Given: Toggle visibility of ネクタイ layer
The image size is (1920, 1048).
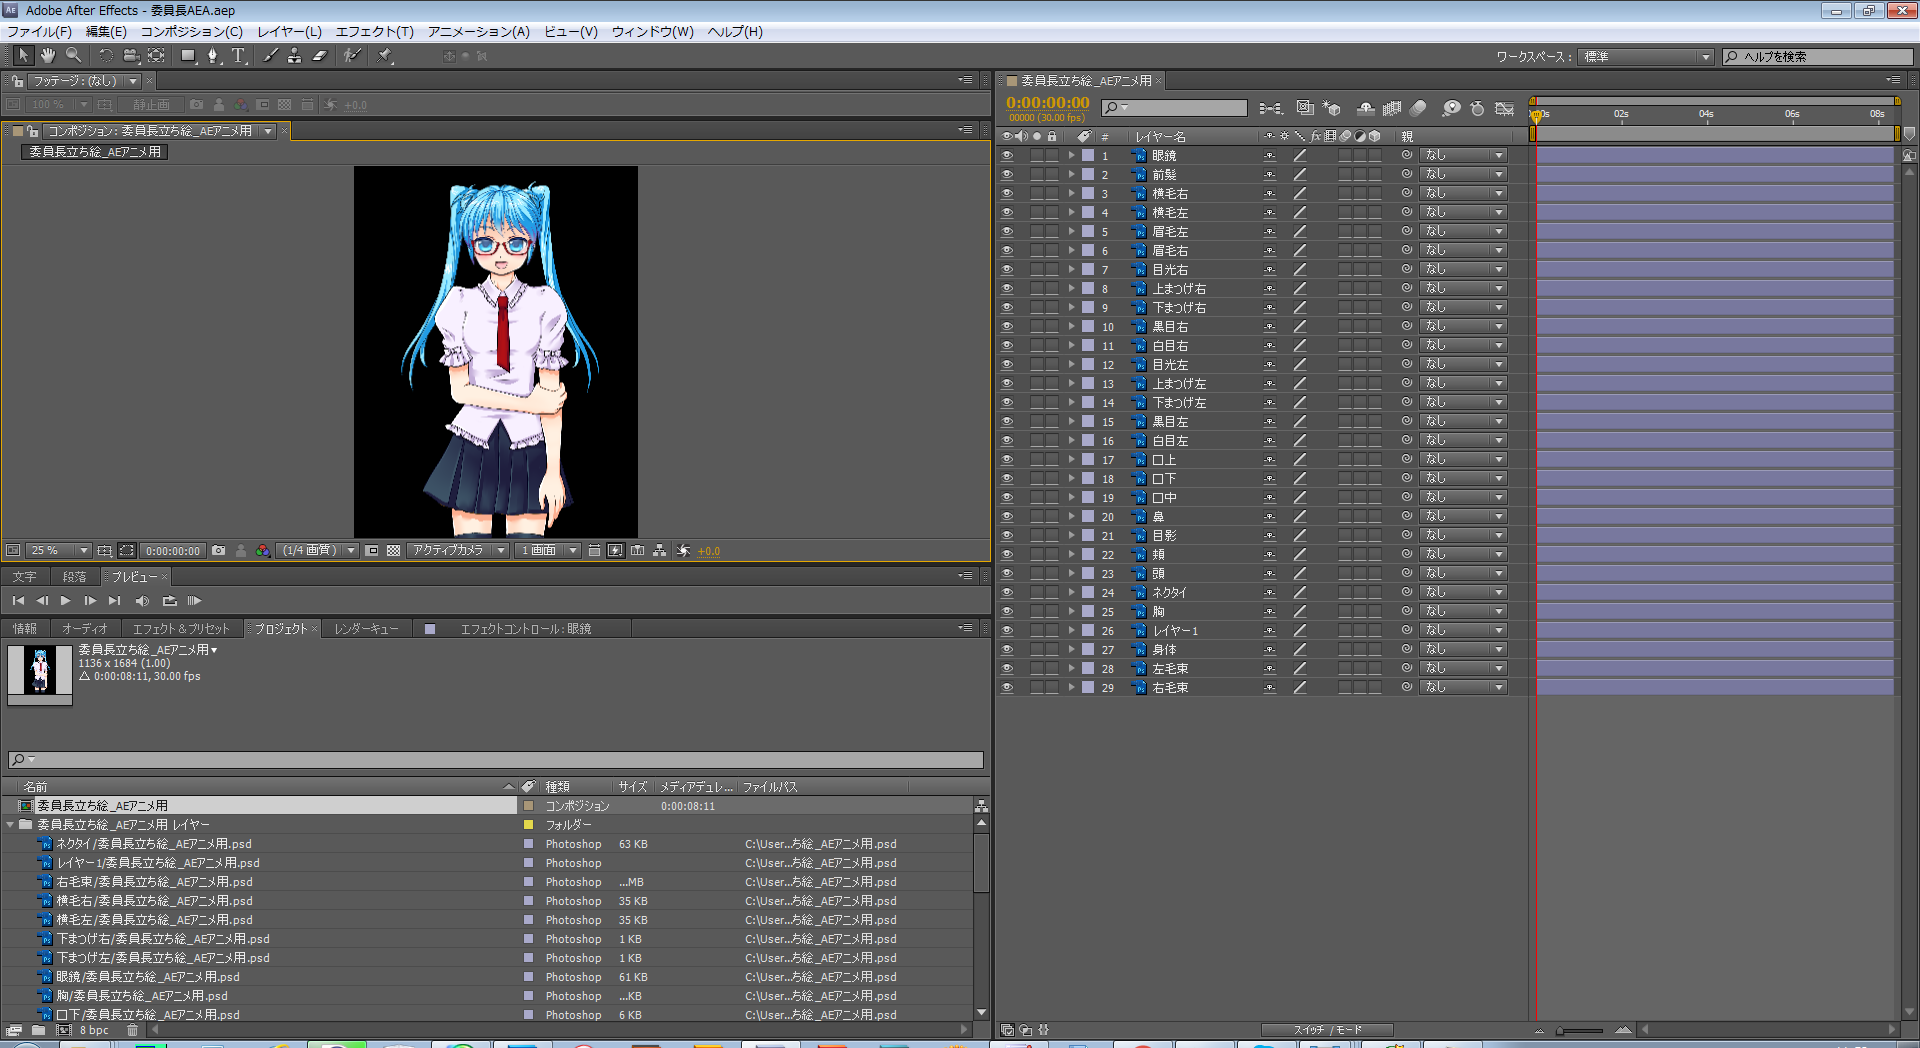Looking at the screenshot, I should click(1007, 593).
